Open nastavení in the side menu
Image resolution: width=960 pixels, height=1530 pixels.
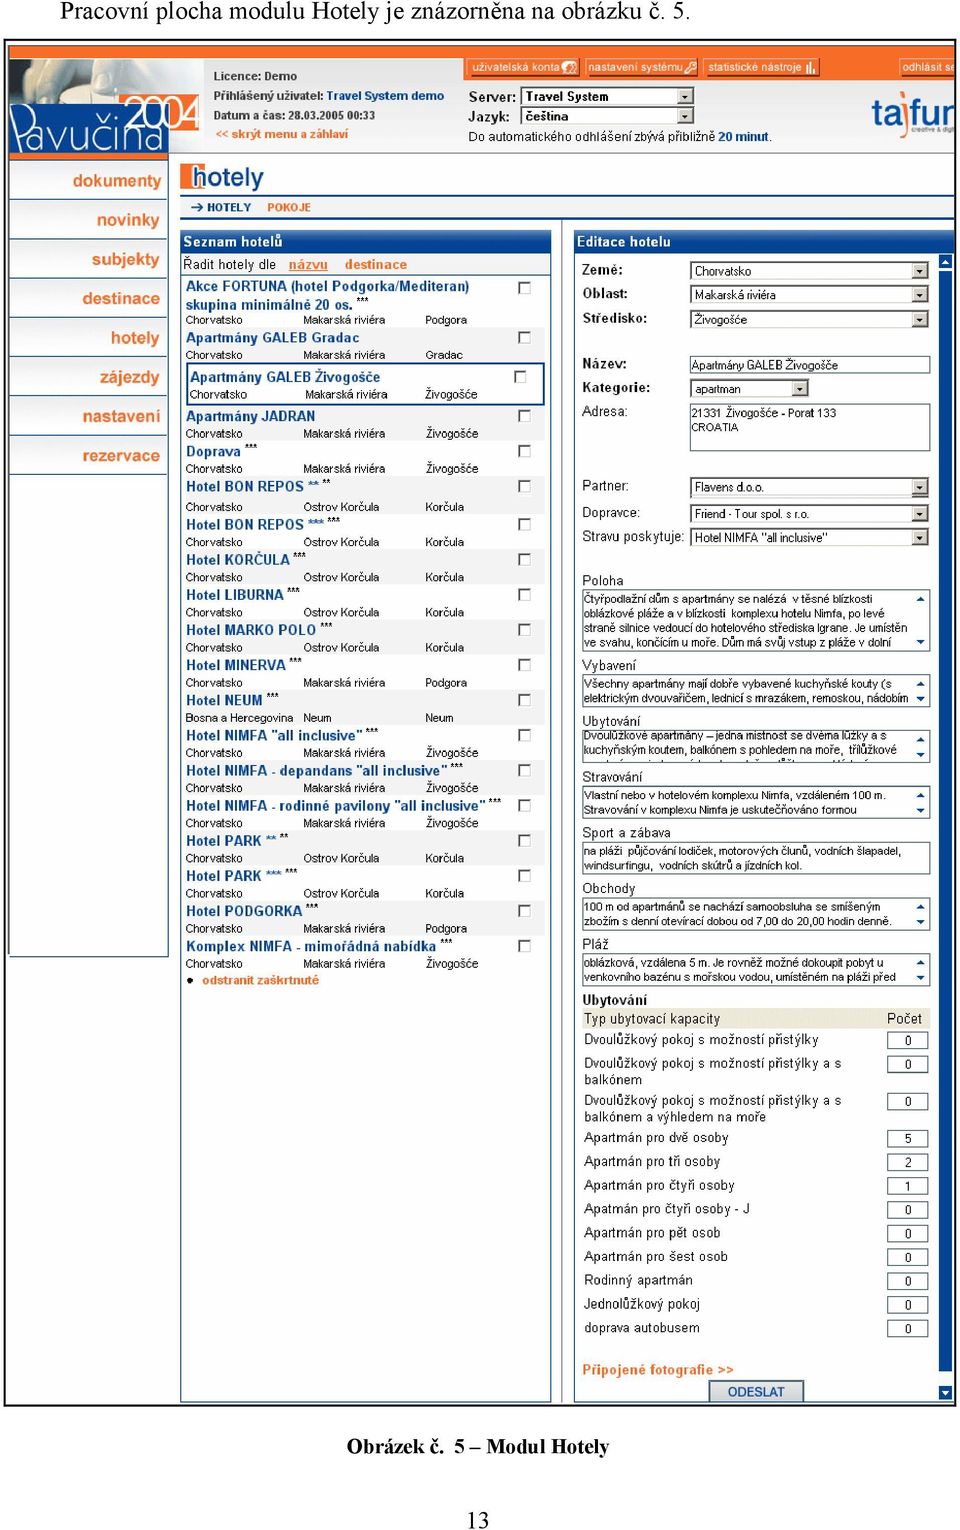click(121, 416)
